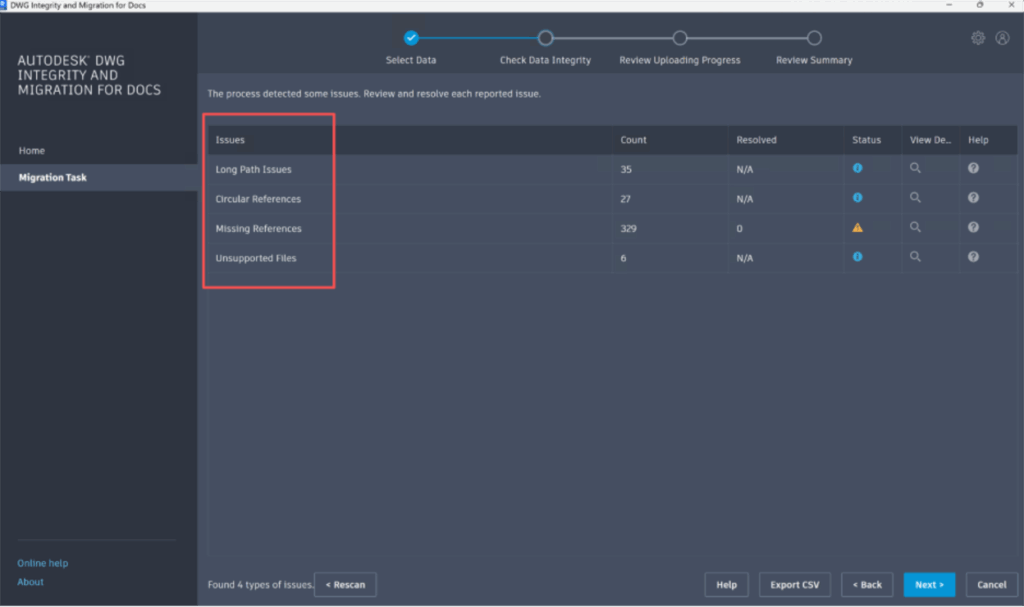The width and height of the screenshot is (1024, 607).
Task: Click the Export CSV button
Action: (x=794, y=584)
